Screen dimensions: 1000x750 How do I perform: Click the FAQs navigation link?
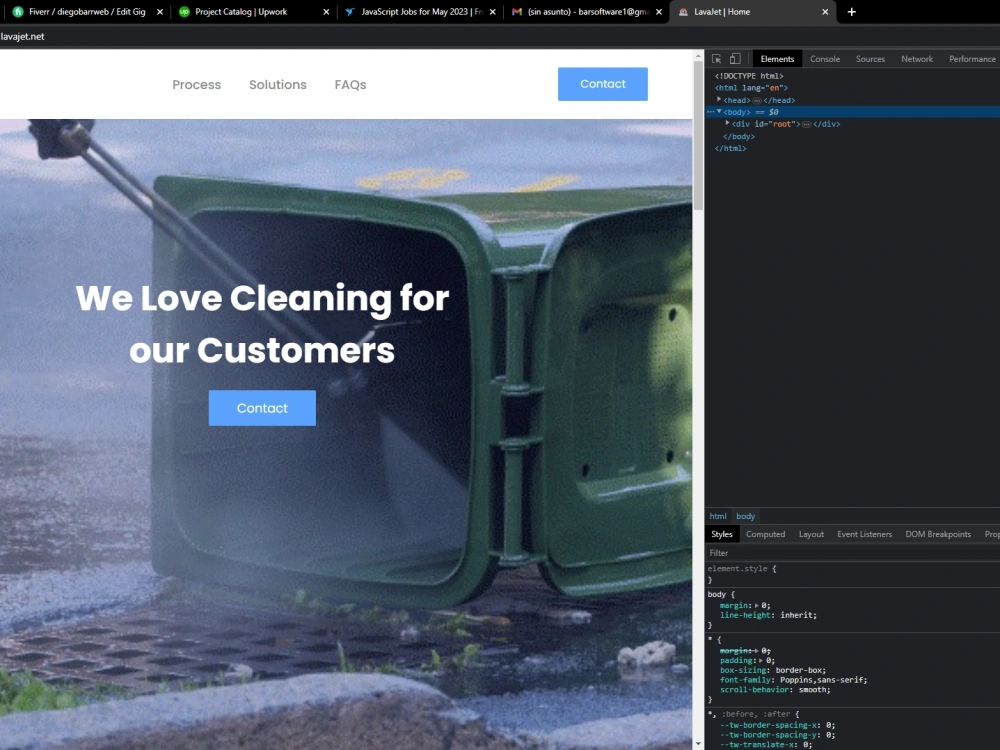point(350,84)
